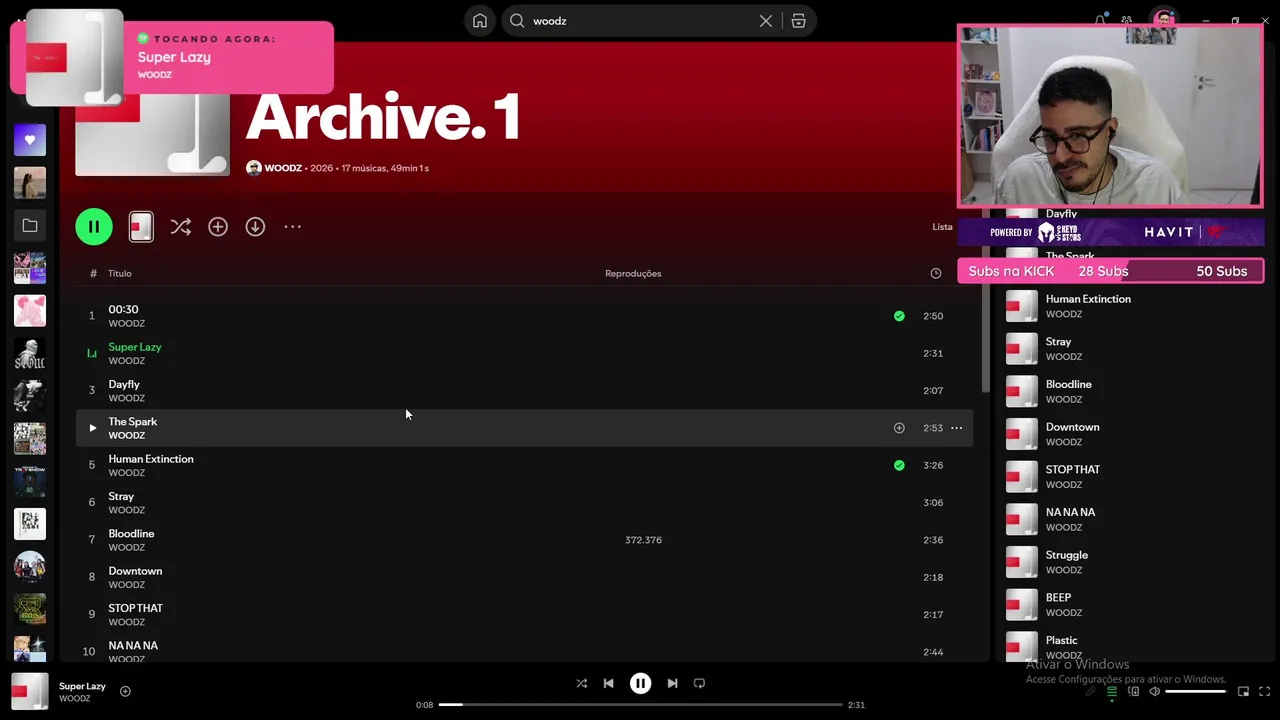Open more options for the album
This screenshot has width=1280, height=720.
pyautogui.click(x=292, y=227)
